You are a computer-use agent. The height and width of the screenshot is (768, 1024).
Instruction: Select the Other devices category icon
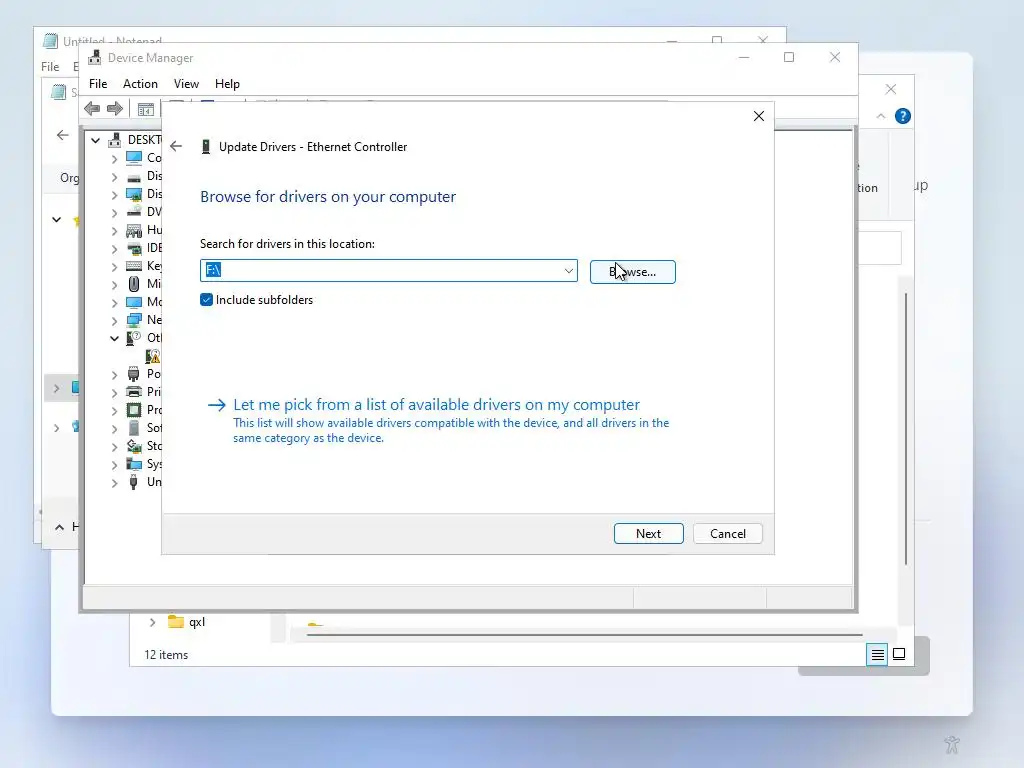(134, 338)
